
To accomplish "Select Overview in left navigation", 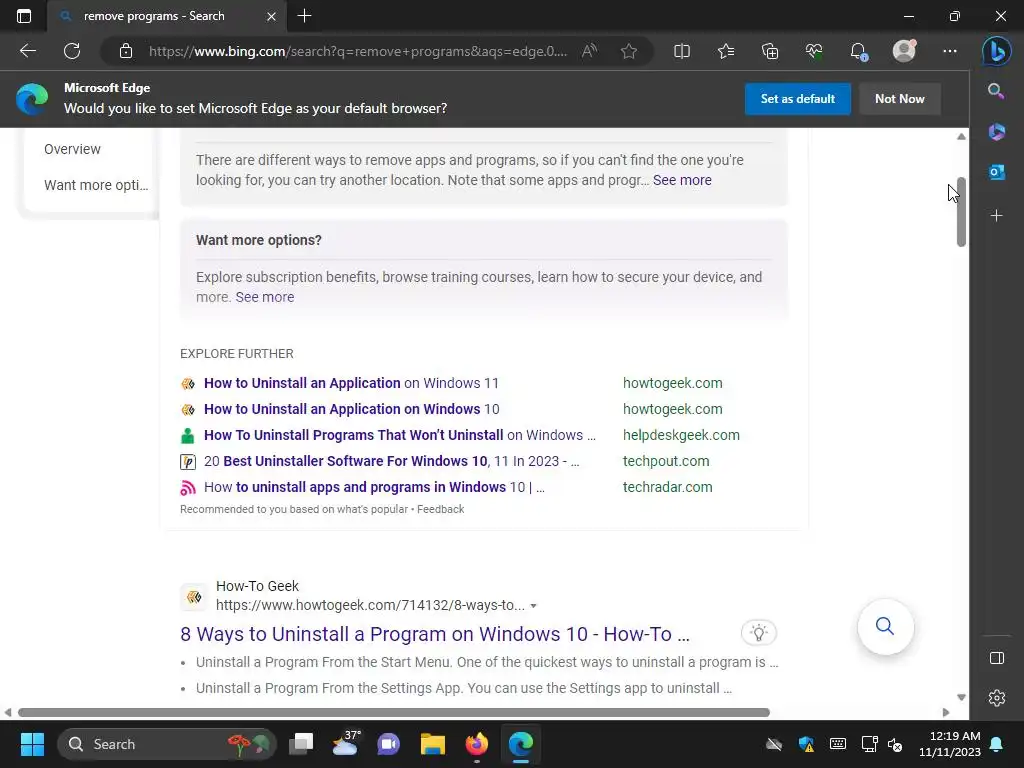I will [x=72, y=149].
